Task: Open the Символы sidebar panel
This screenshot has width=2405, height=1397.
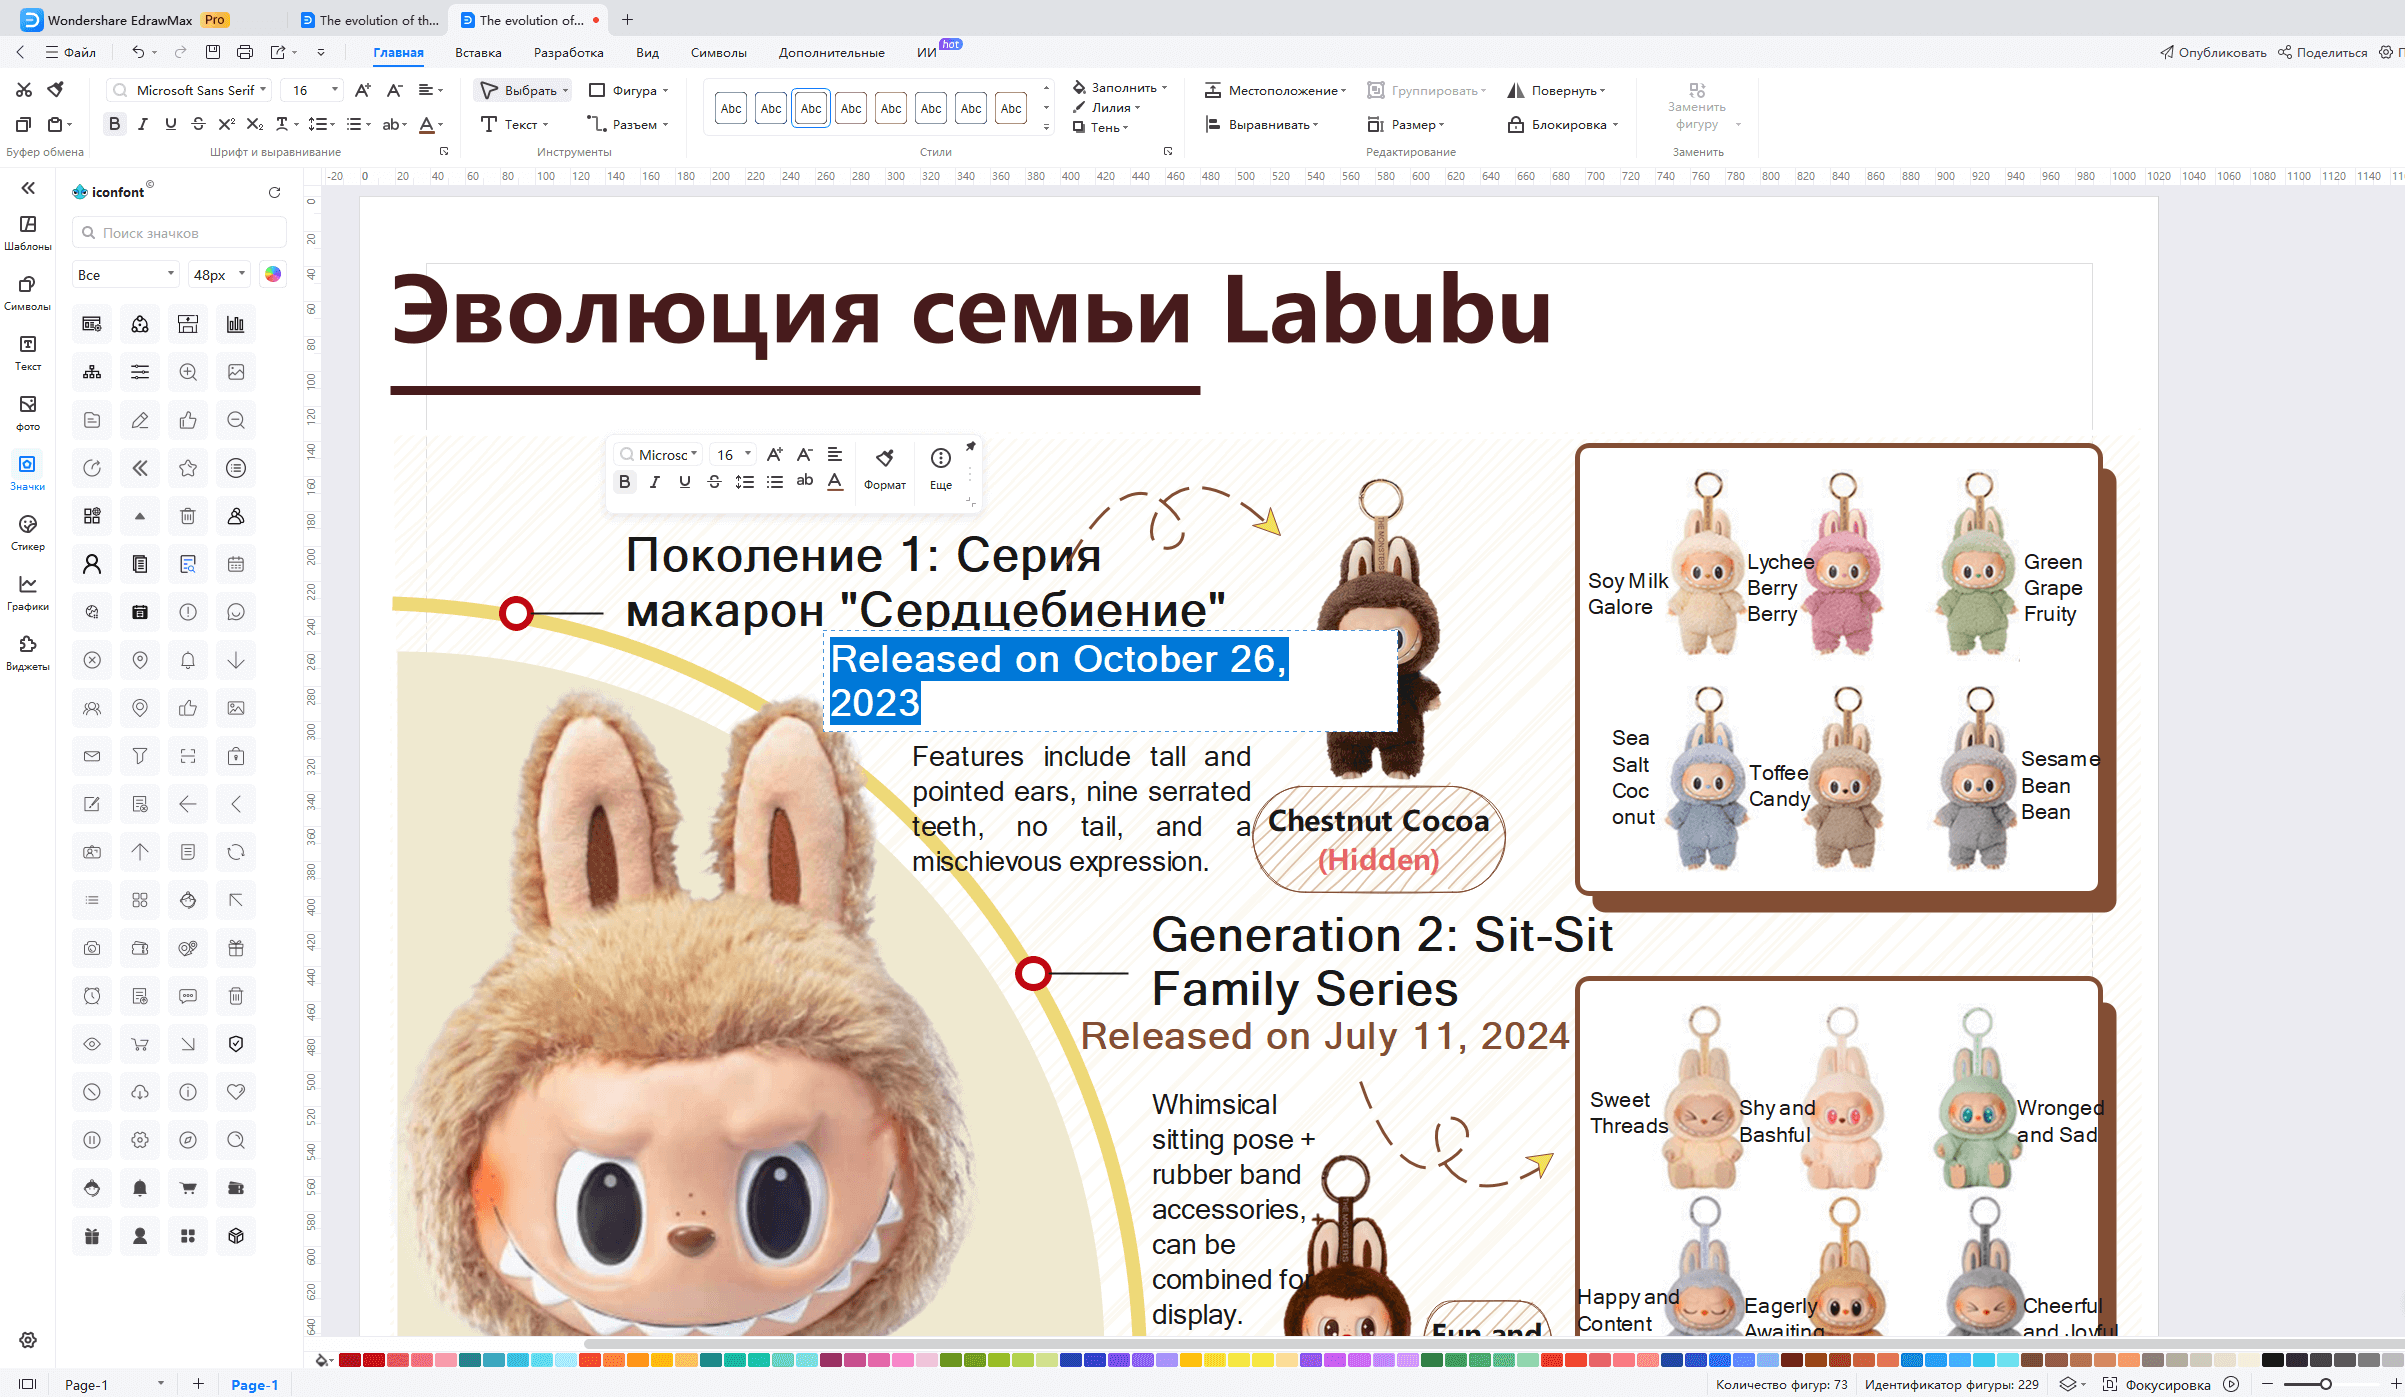Action: [x=28, y=293]
